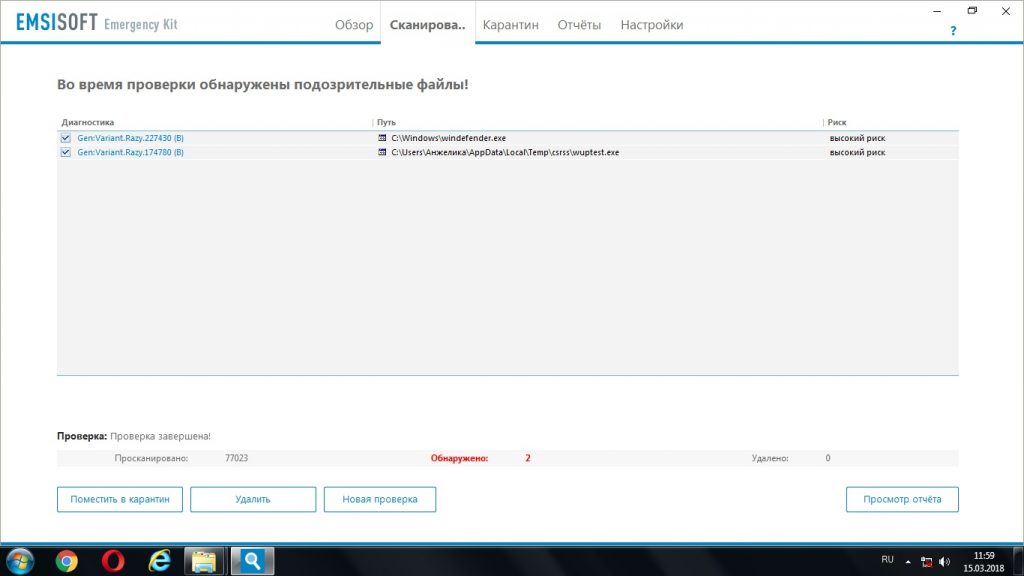Screen dimensions: 1024x576
Task: Open the Карантин tab
Action: (511, 25)
